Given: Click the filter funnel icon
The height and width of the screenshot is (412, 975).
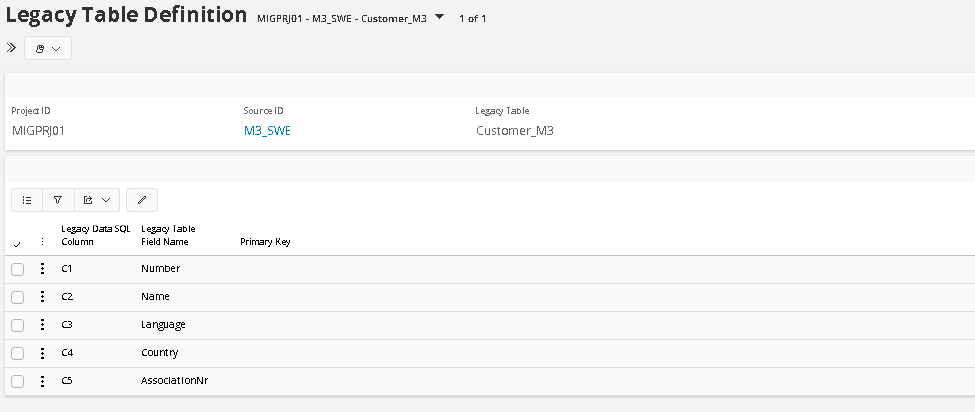Looking at the screenshot, I should coord(58,200).
